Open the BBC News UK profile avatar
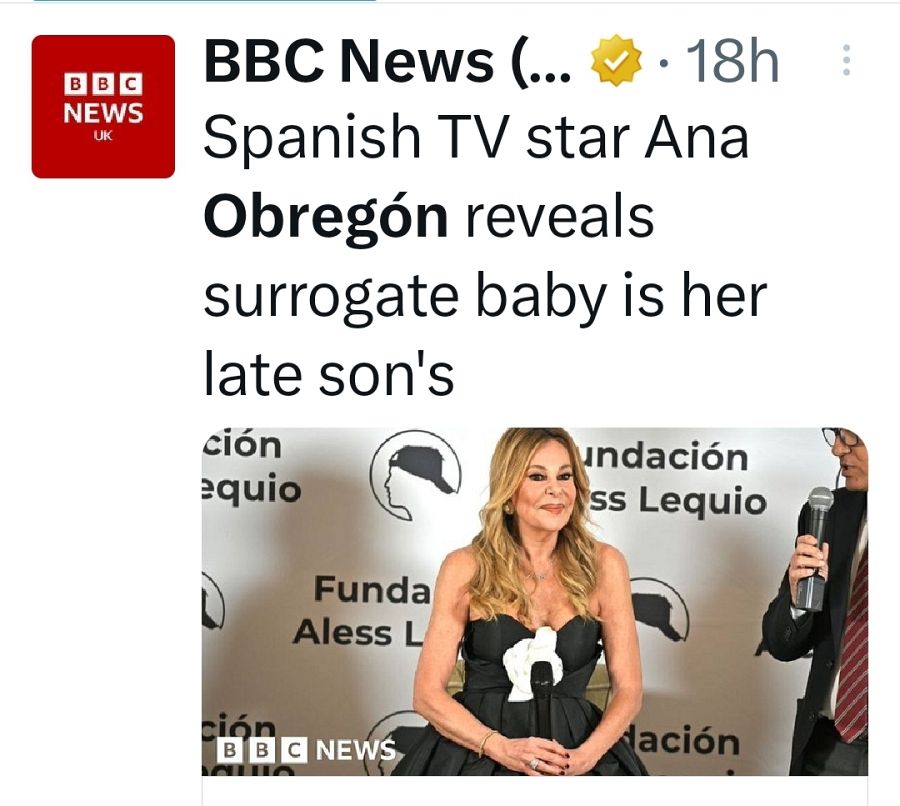900x806 pixels. (103, 106)
